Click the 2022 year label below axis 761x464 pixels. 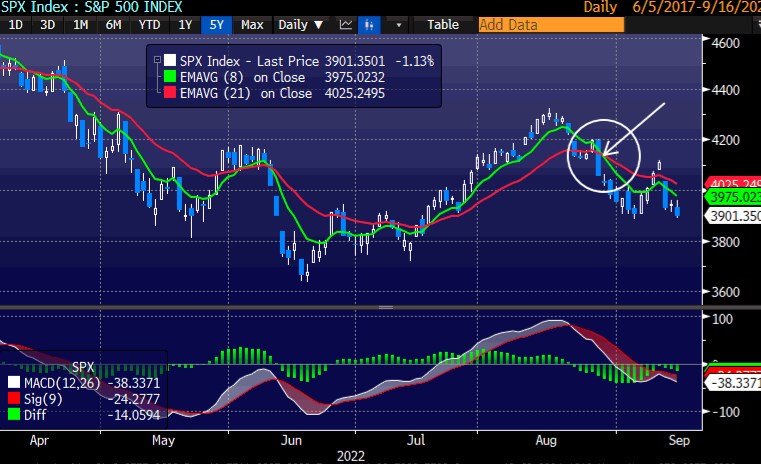(x=351, y=456)
